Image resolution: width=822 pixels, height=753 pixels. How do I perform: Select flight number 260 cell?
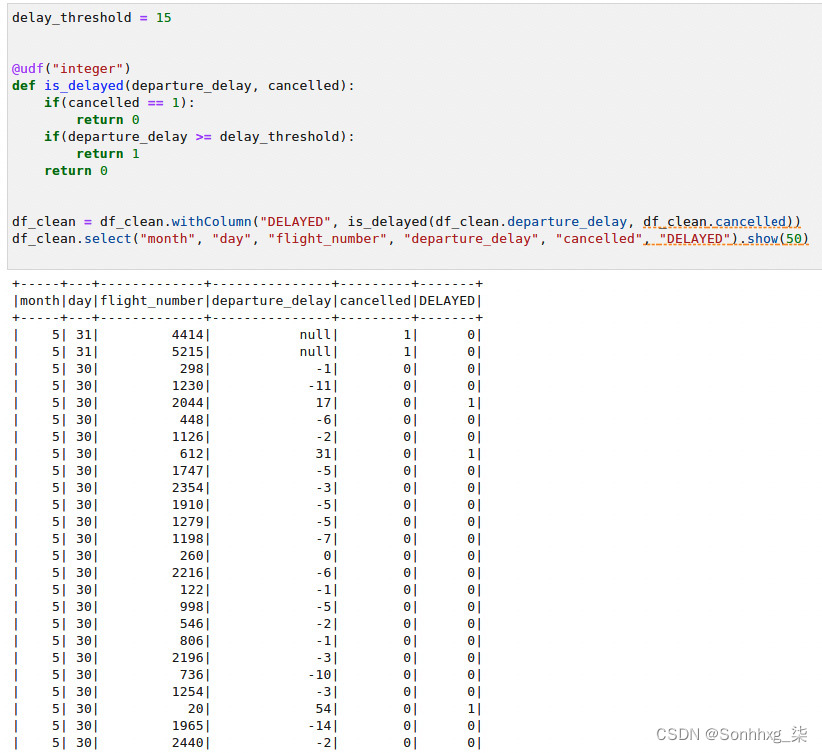point(191,556)
